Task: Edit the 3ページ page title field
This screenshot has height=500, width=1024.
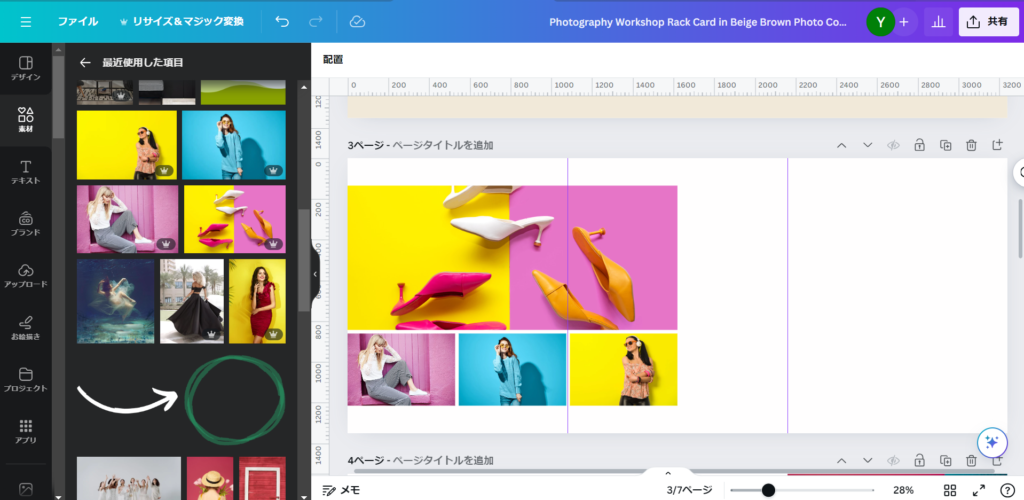Action: (442, 145)
